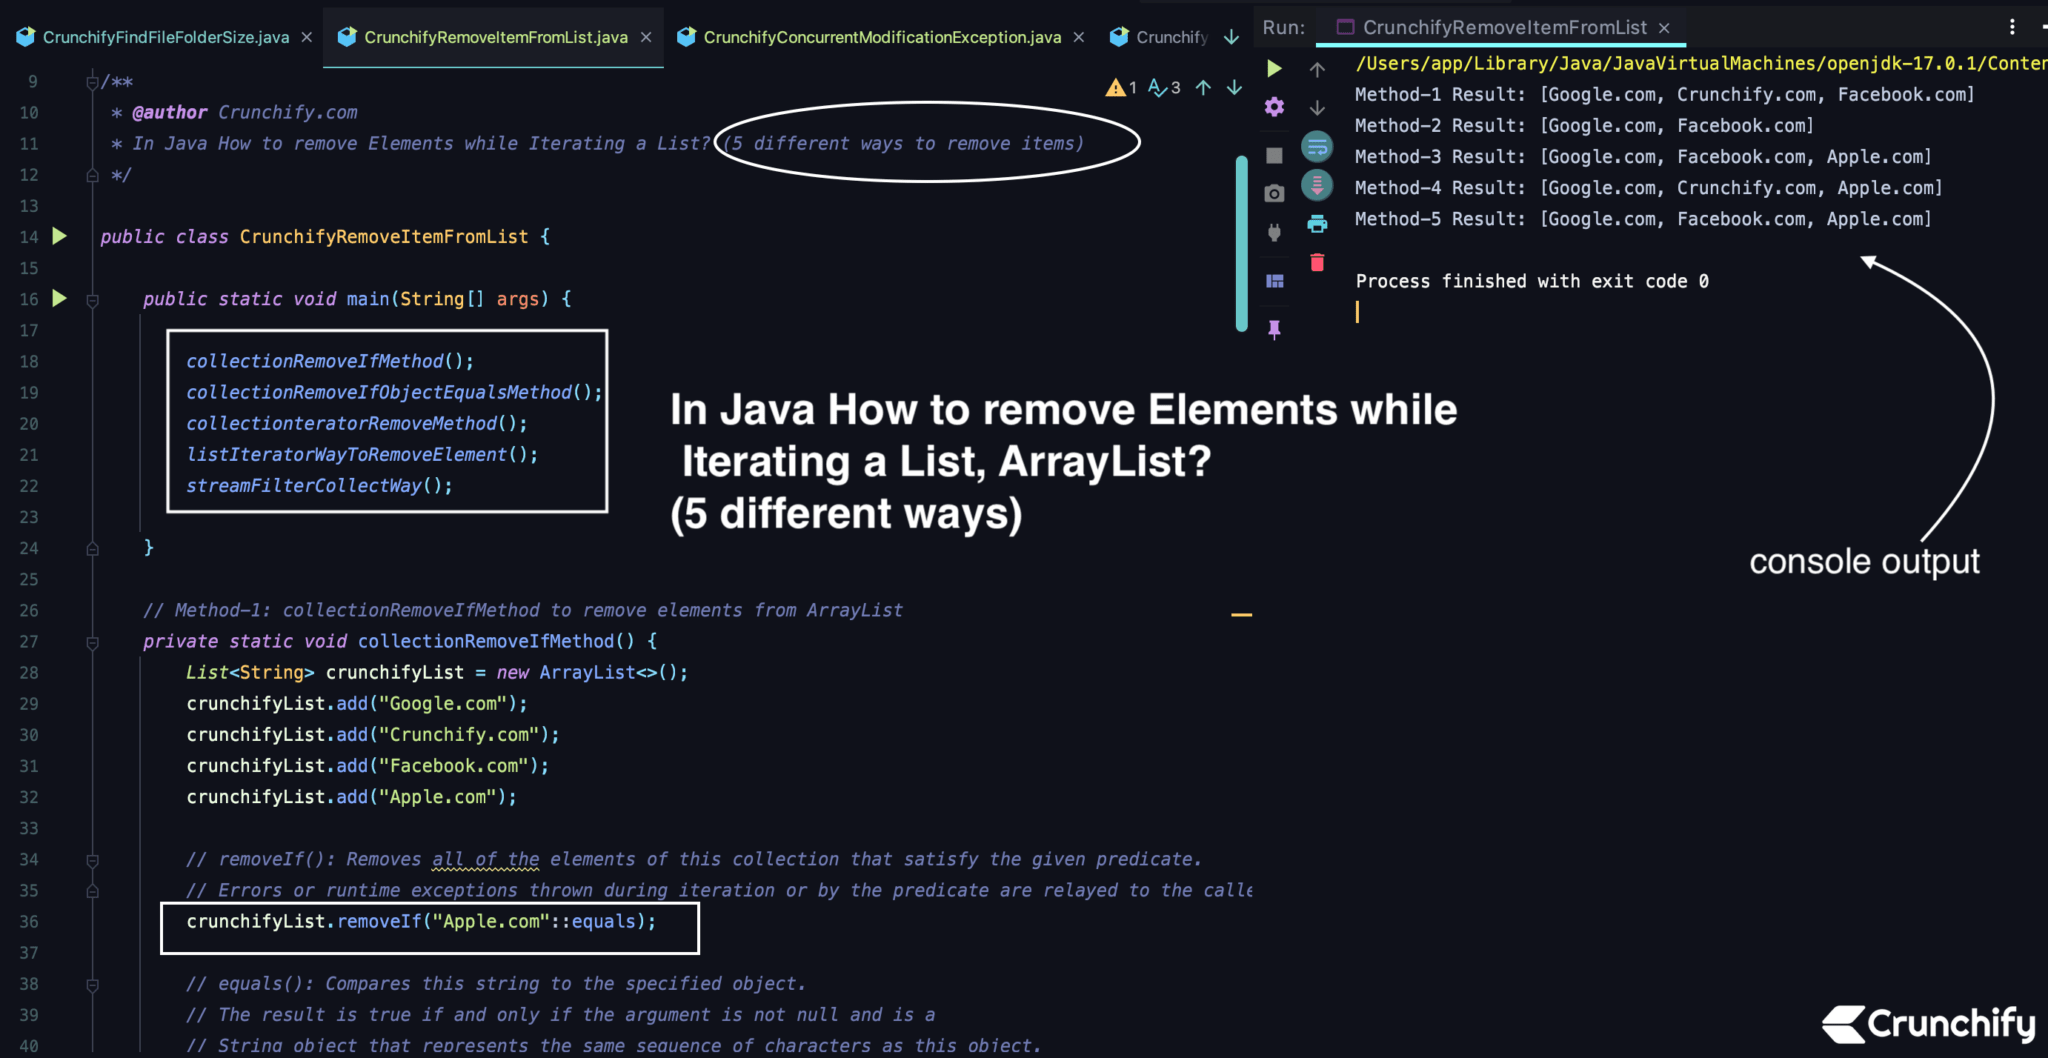2048x1058 pixels.
Task: Expand the hidden editor tabs list chevron
Action: [x=1232, y=37]
